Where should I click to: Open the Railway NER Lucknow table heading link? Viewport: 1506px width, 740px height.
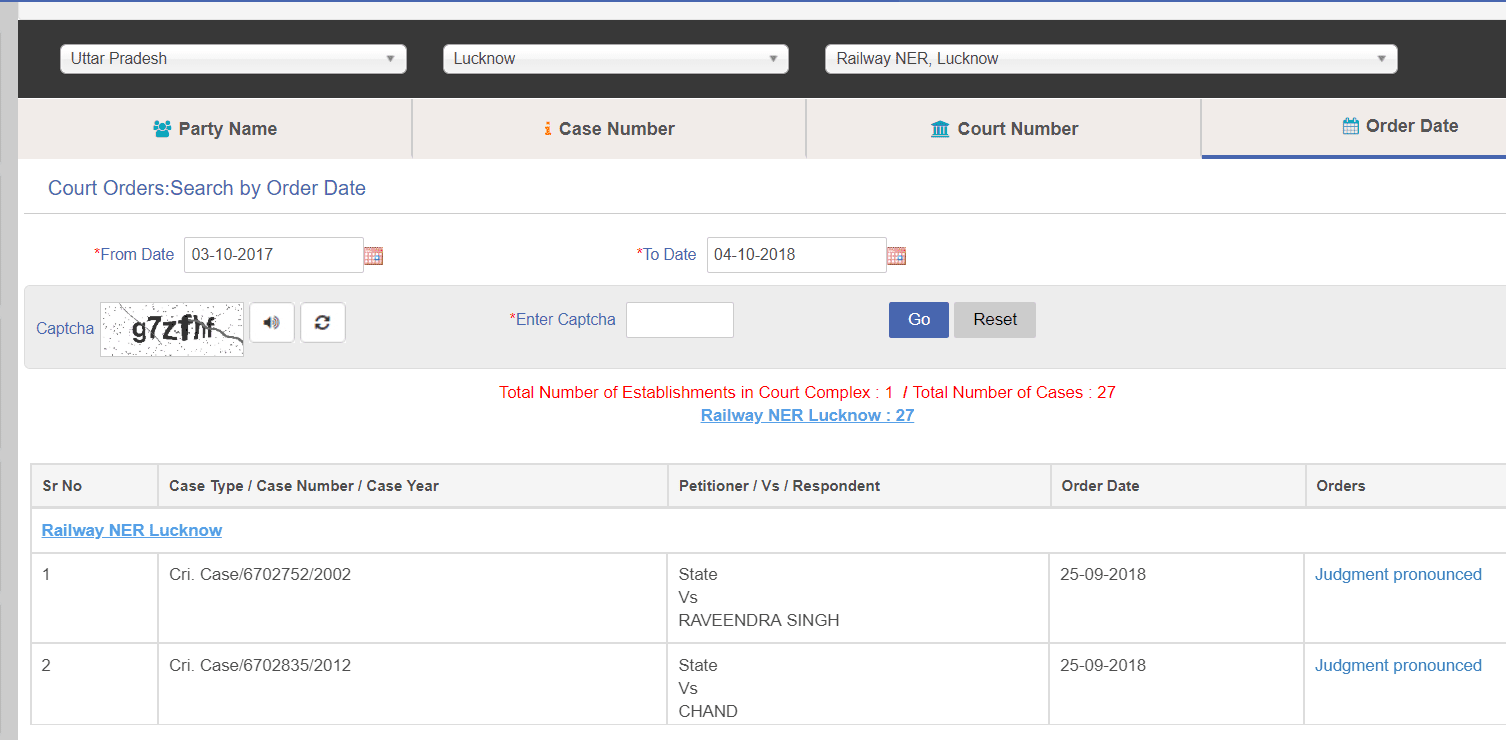[x=132, y=530]
